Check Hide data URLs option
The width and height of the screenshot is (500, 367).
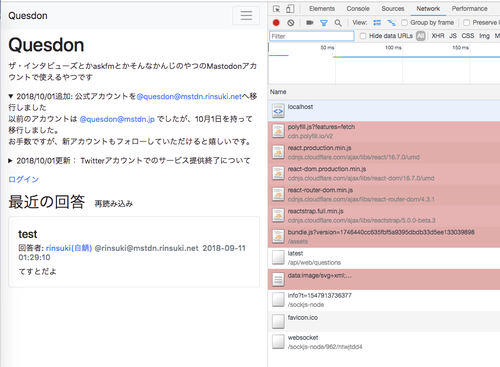363,36
